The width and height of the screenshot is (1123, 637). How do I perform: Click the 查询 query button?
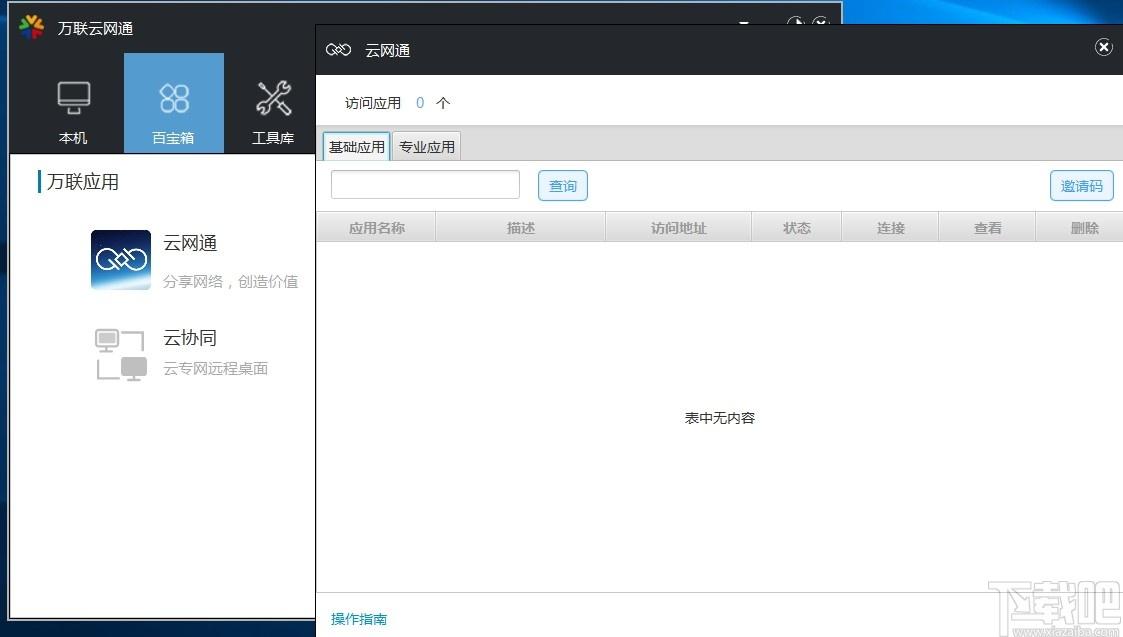(563, 186)
